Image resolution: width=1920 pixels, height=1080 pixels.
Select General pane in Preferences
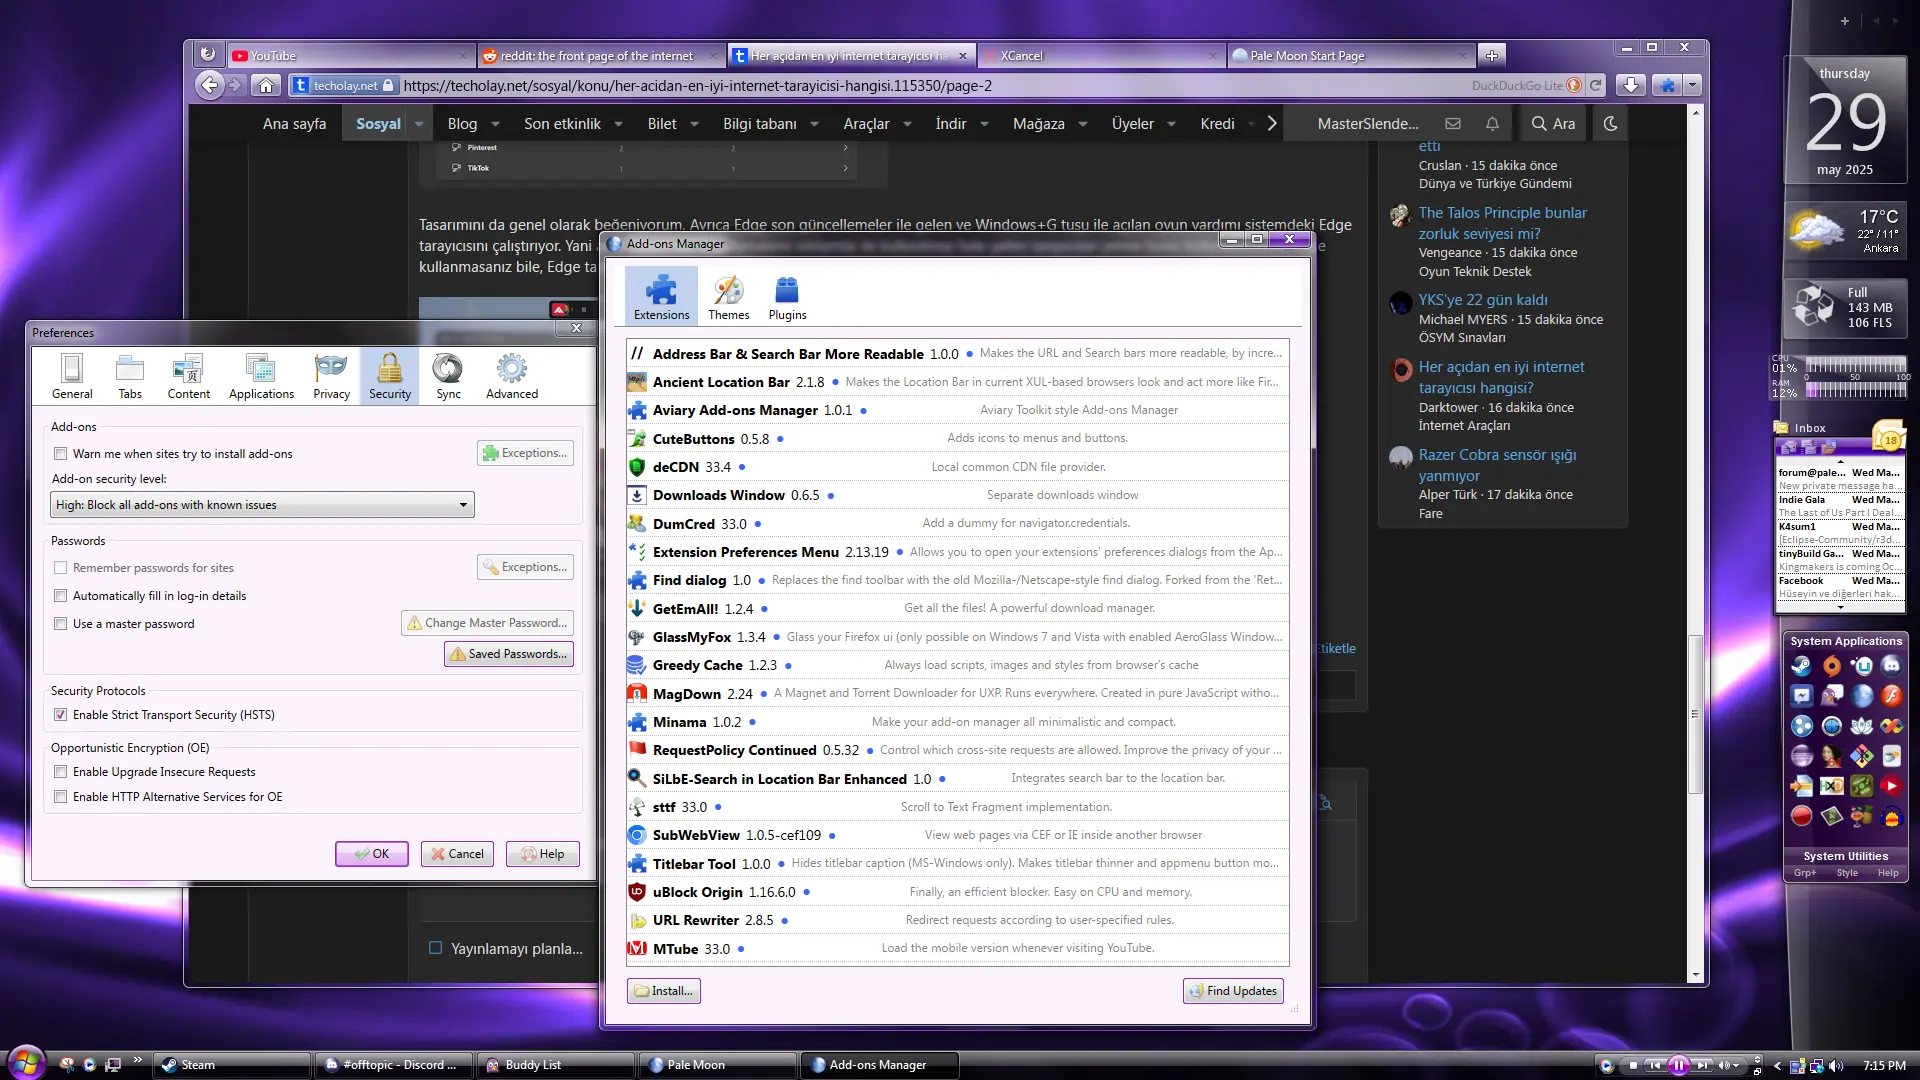72,376
